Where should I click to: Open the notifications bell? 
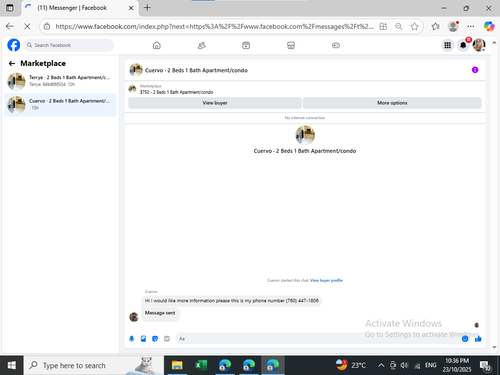coord(463,45)
